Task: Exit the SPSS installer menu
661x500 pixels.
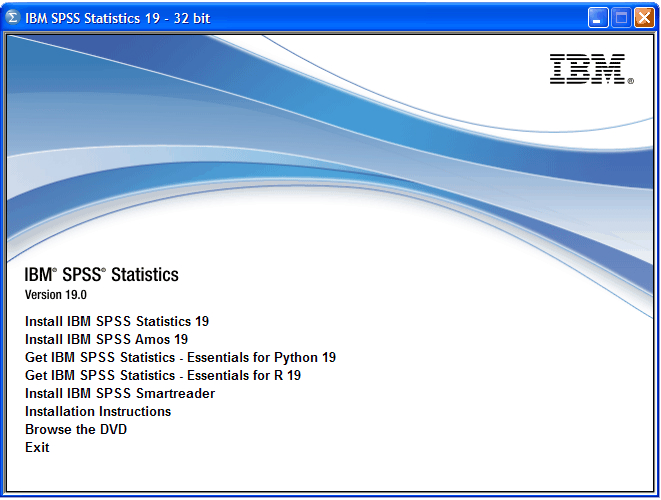Action: 37,447
